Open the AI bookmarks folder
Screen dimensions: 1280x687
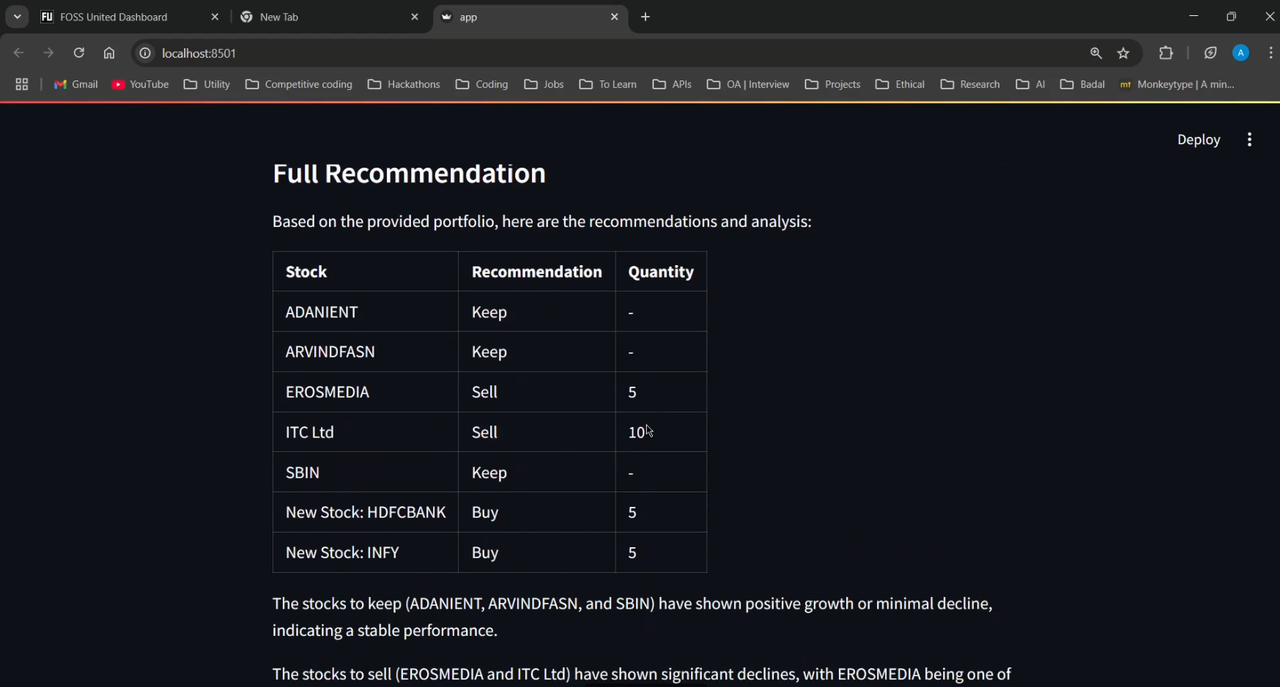1030,84
